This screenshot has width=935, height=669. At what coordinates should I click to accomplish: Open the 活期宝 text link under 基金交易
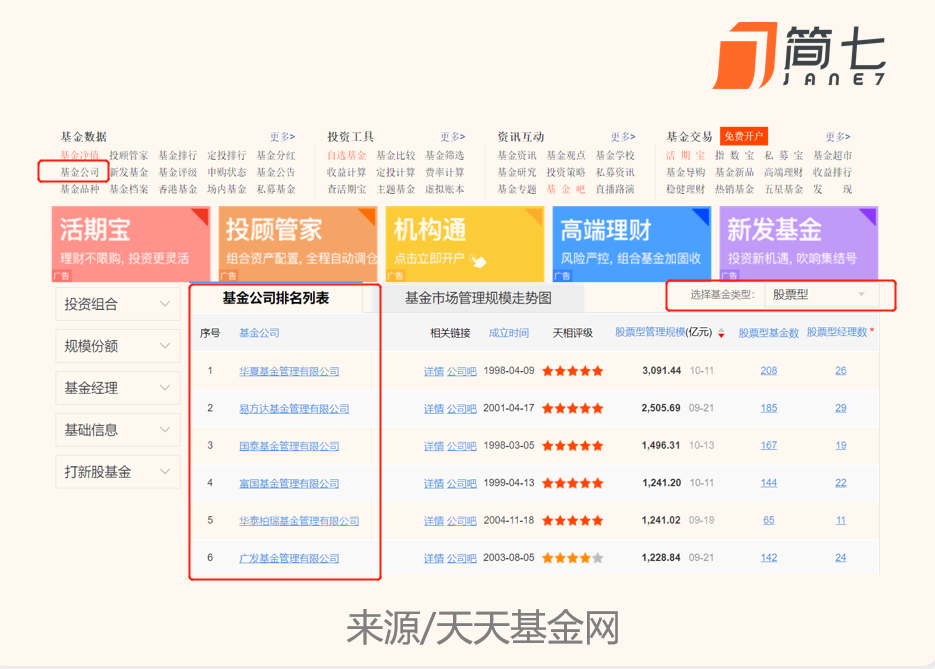tap(686, 155)
